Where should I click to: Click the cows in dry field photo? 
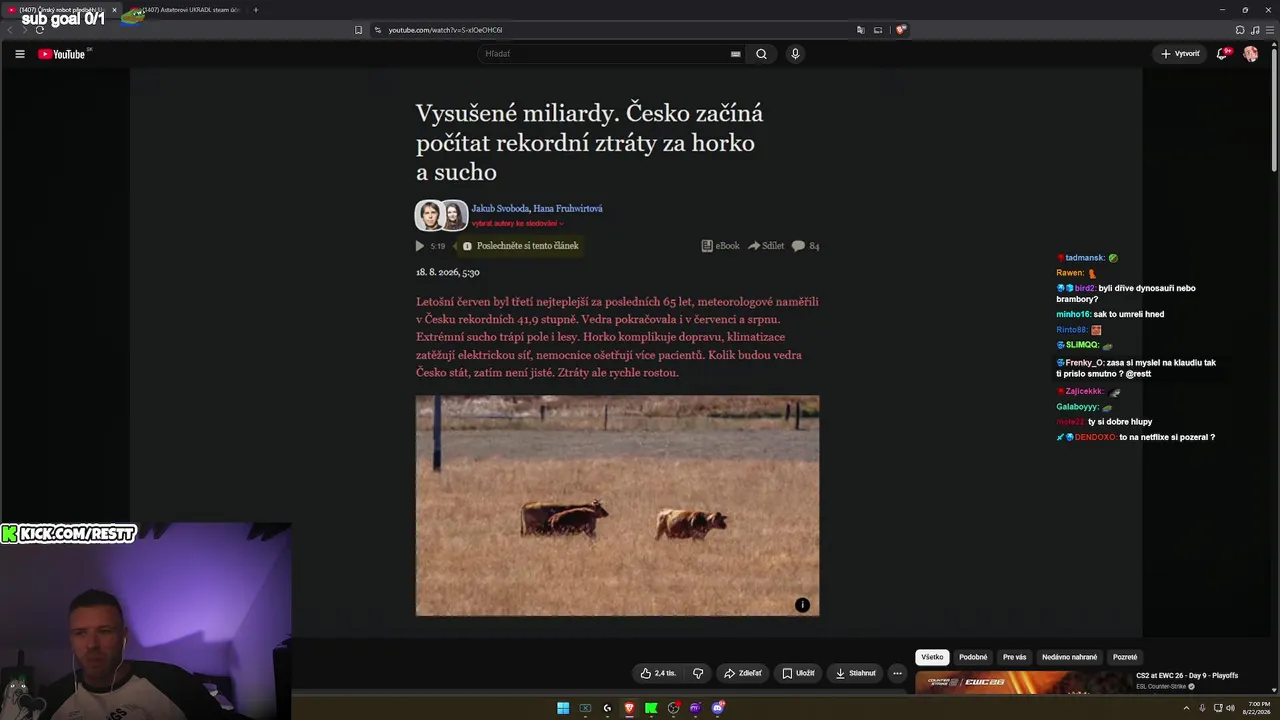point(617,505)
